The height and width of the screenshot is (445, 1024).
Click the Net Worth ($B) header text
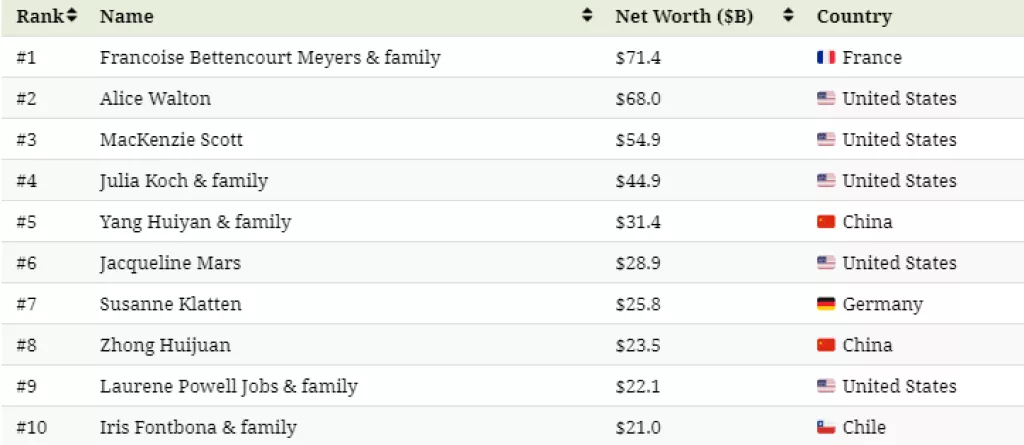click(x=685, y=16)
